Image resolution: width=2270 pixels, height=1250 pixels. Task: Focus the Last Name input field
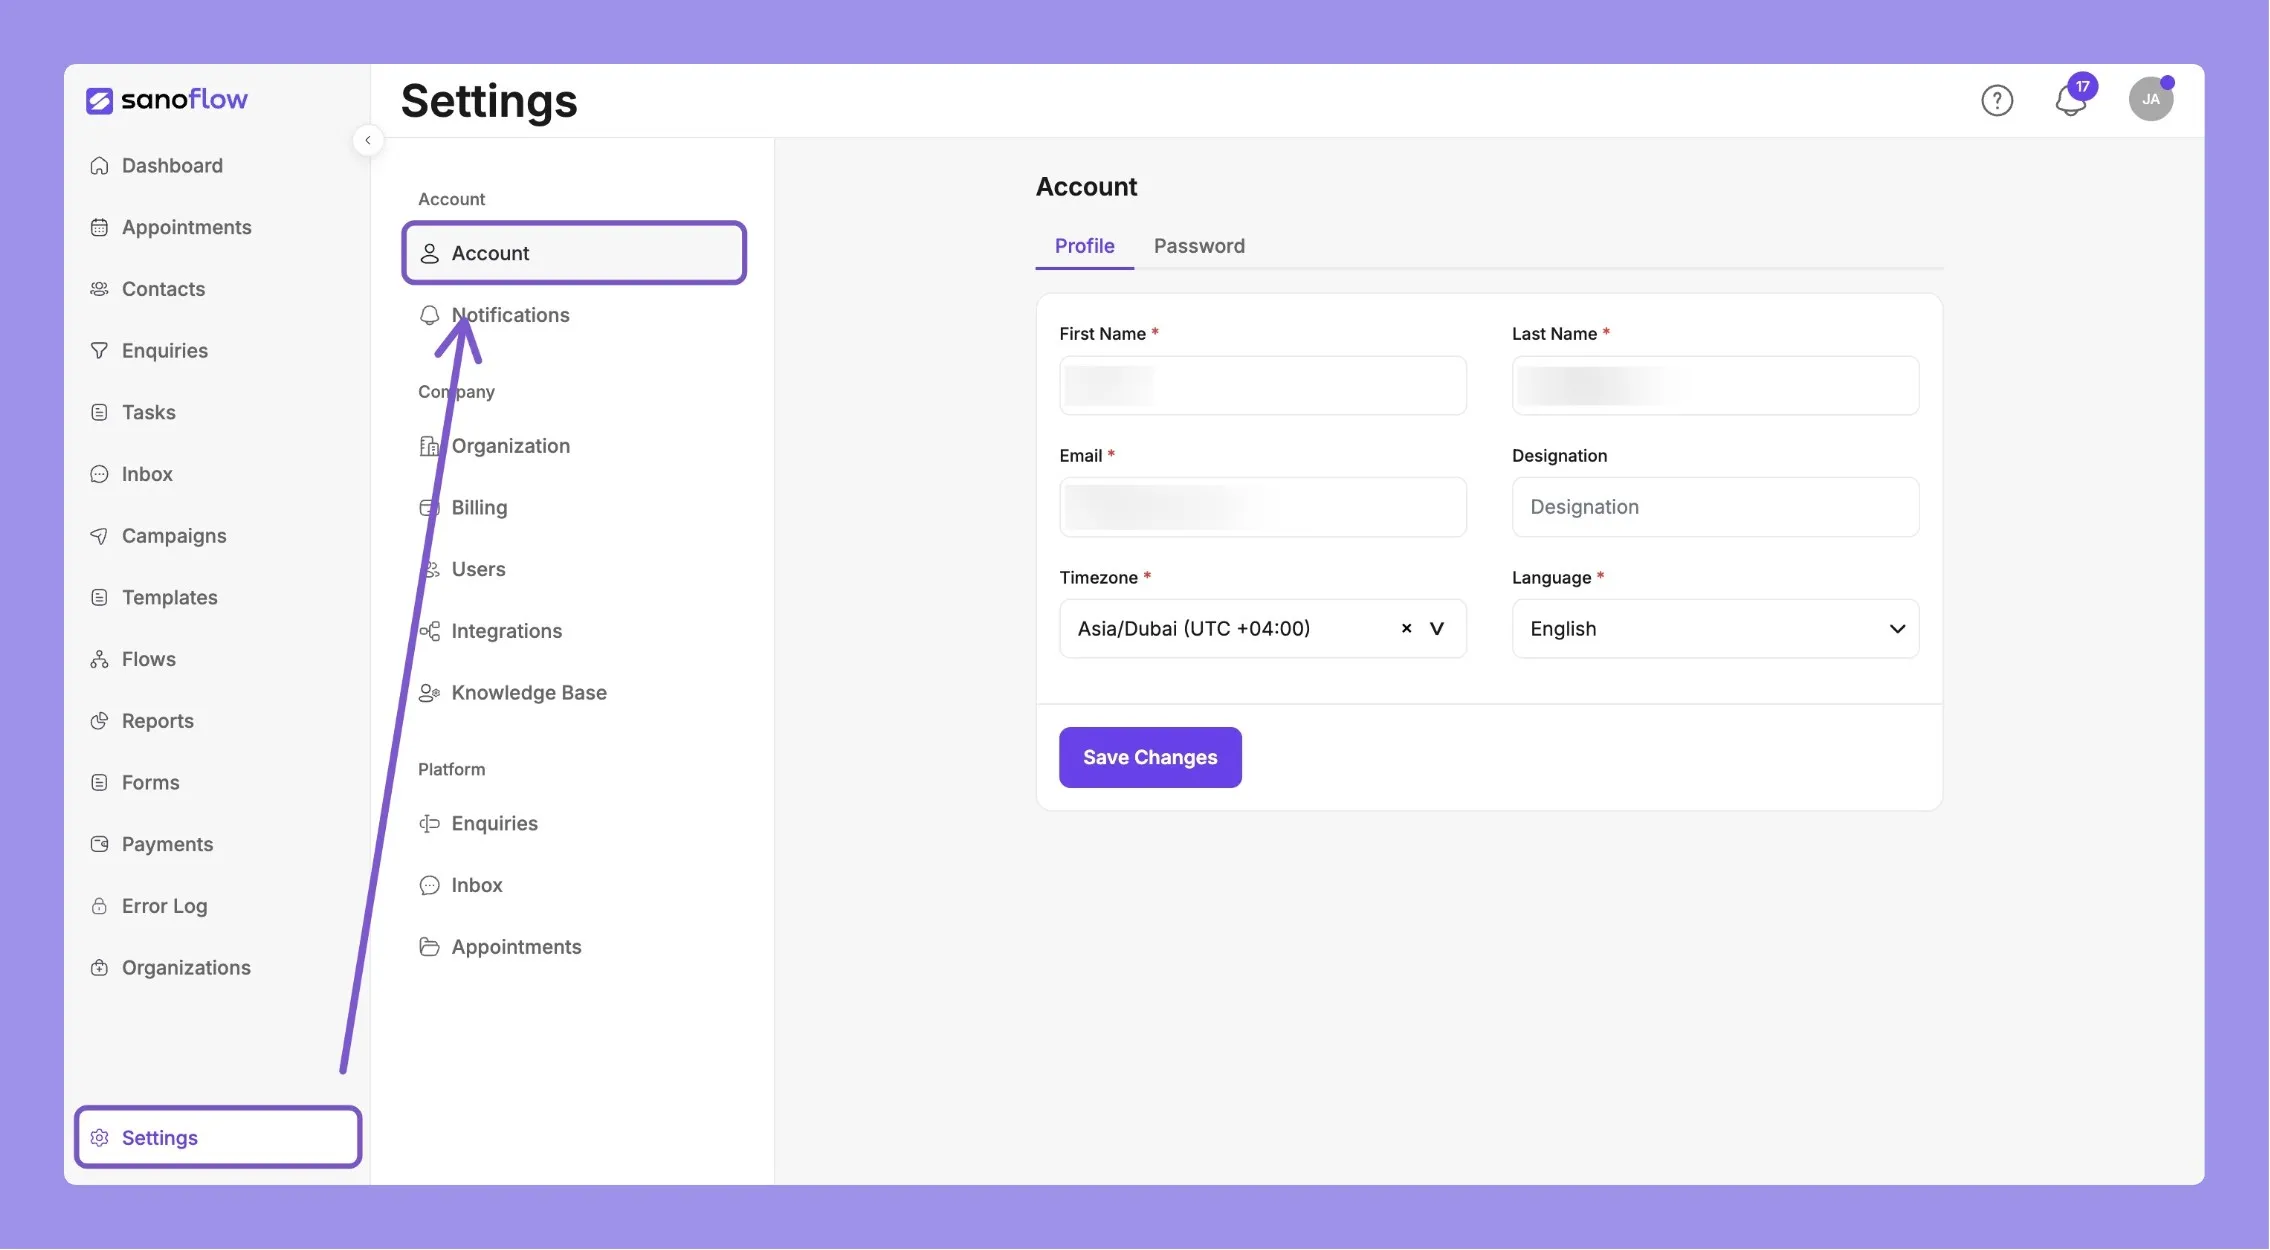point(1715,386)
